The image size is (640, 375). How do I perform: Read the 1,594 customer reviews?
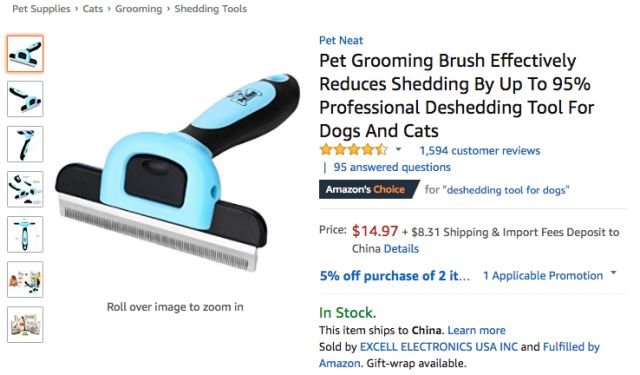click(x=480, y=151)
